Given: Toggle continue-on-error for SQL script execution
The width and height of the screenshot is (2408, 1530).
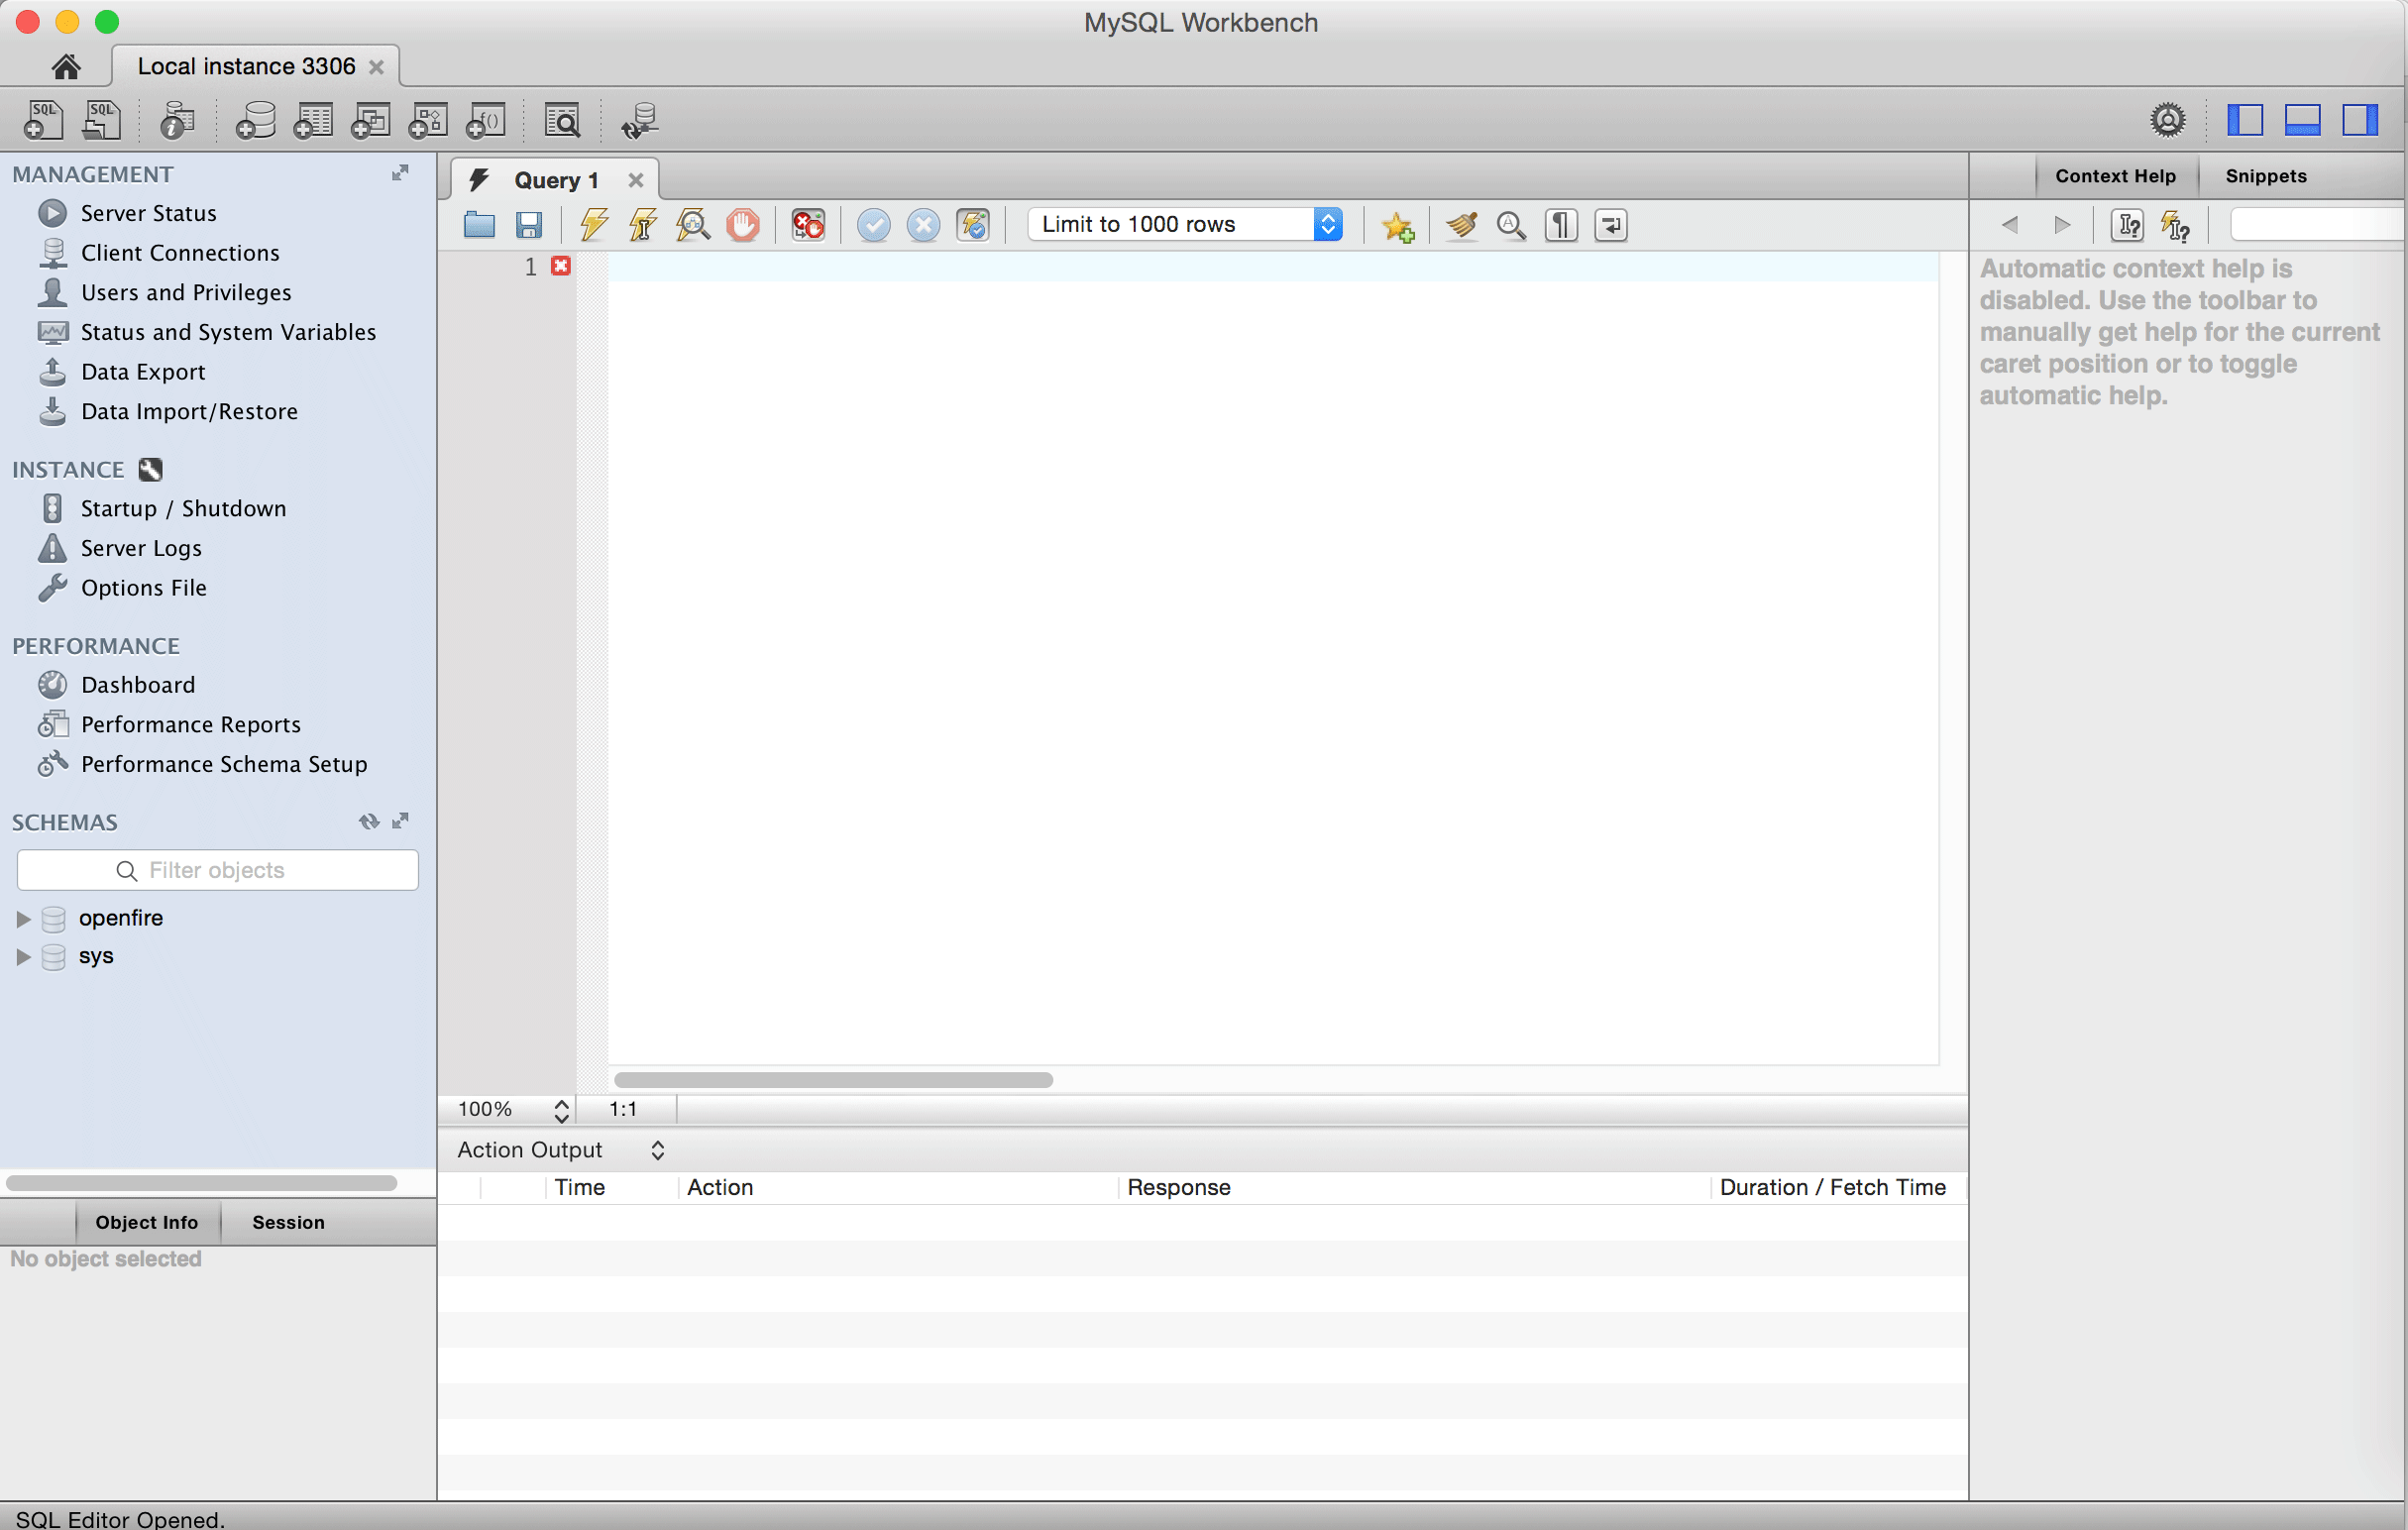Looking at the screenshot, I should coord(808,225).
